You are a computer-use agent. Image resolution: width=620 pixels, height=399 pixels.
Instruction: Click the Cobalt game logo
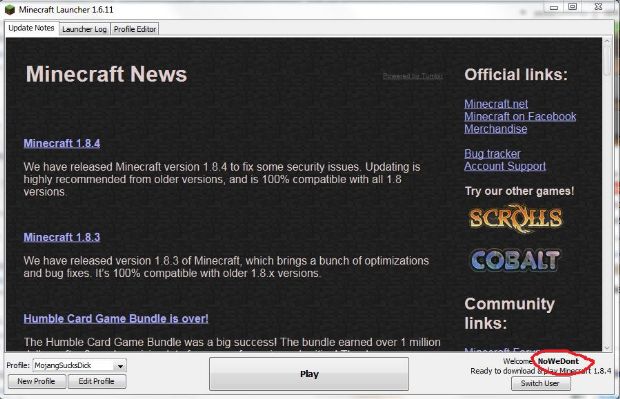(515, 260)
